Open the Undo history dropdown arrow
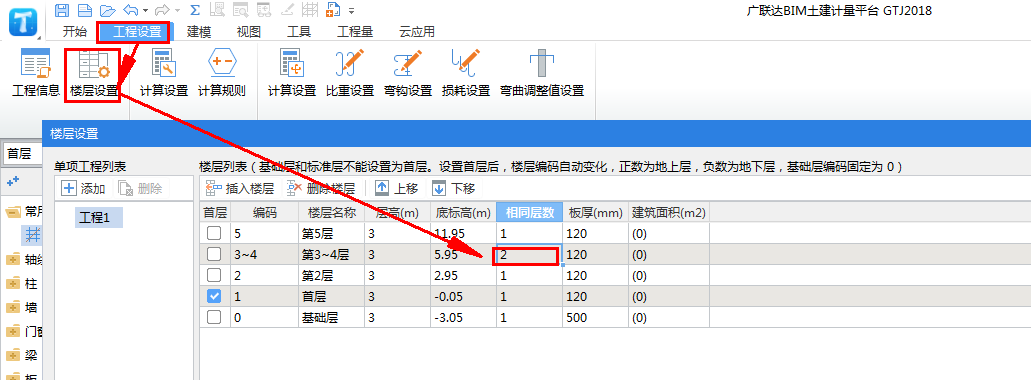 (x=145, y=11)
